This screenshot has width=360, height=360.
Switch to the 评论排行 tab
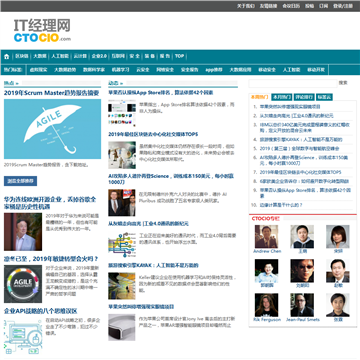coord(304,97)
